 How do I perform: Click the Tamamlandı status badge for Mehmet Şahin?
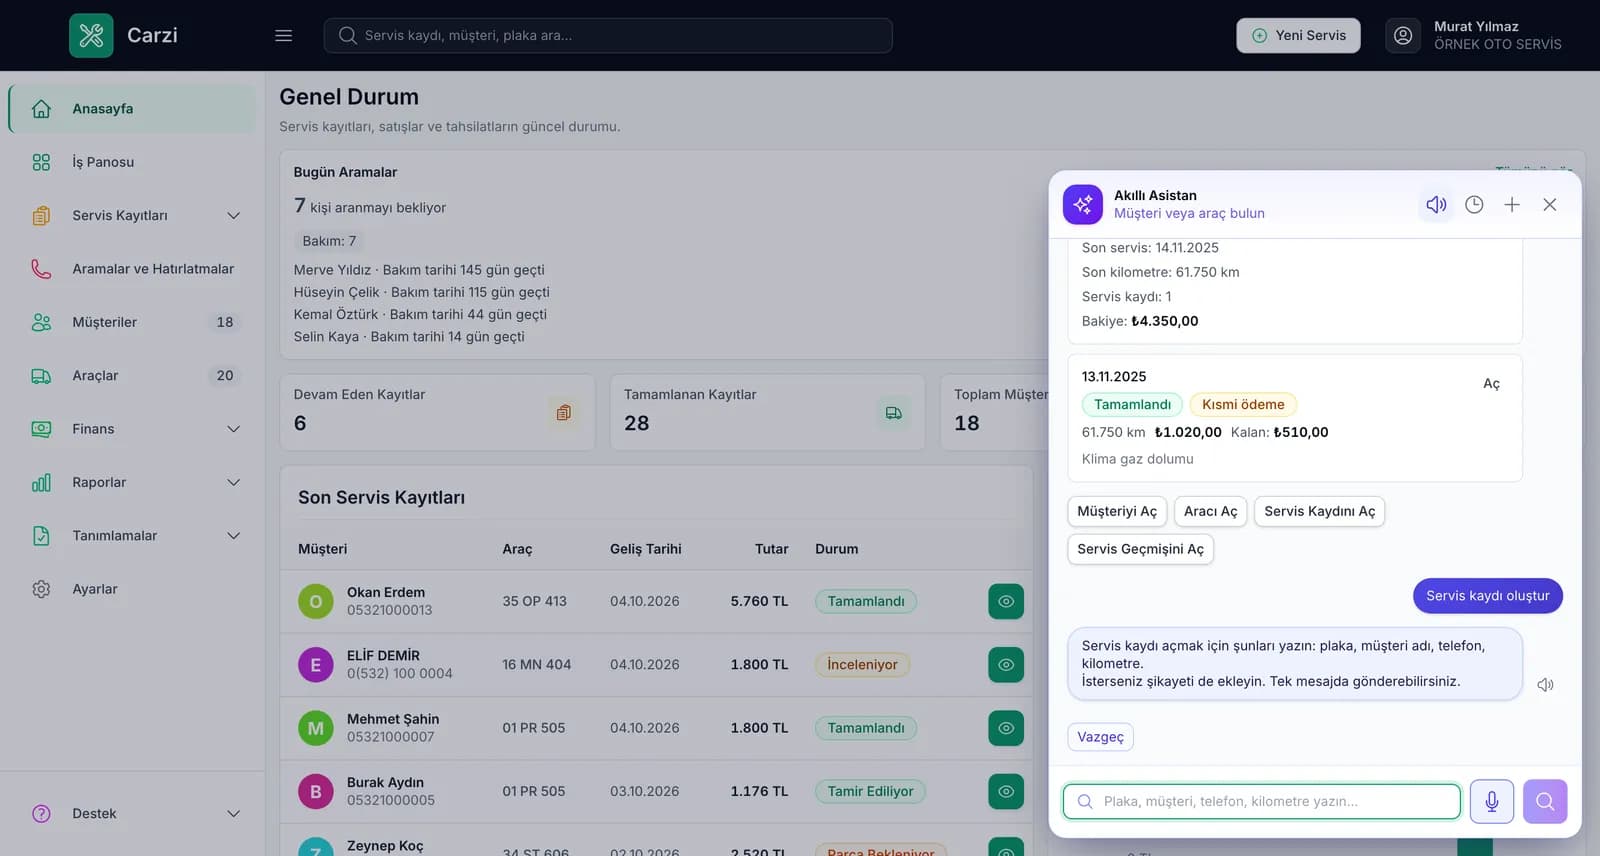pos(866,728)
